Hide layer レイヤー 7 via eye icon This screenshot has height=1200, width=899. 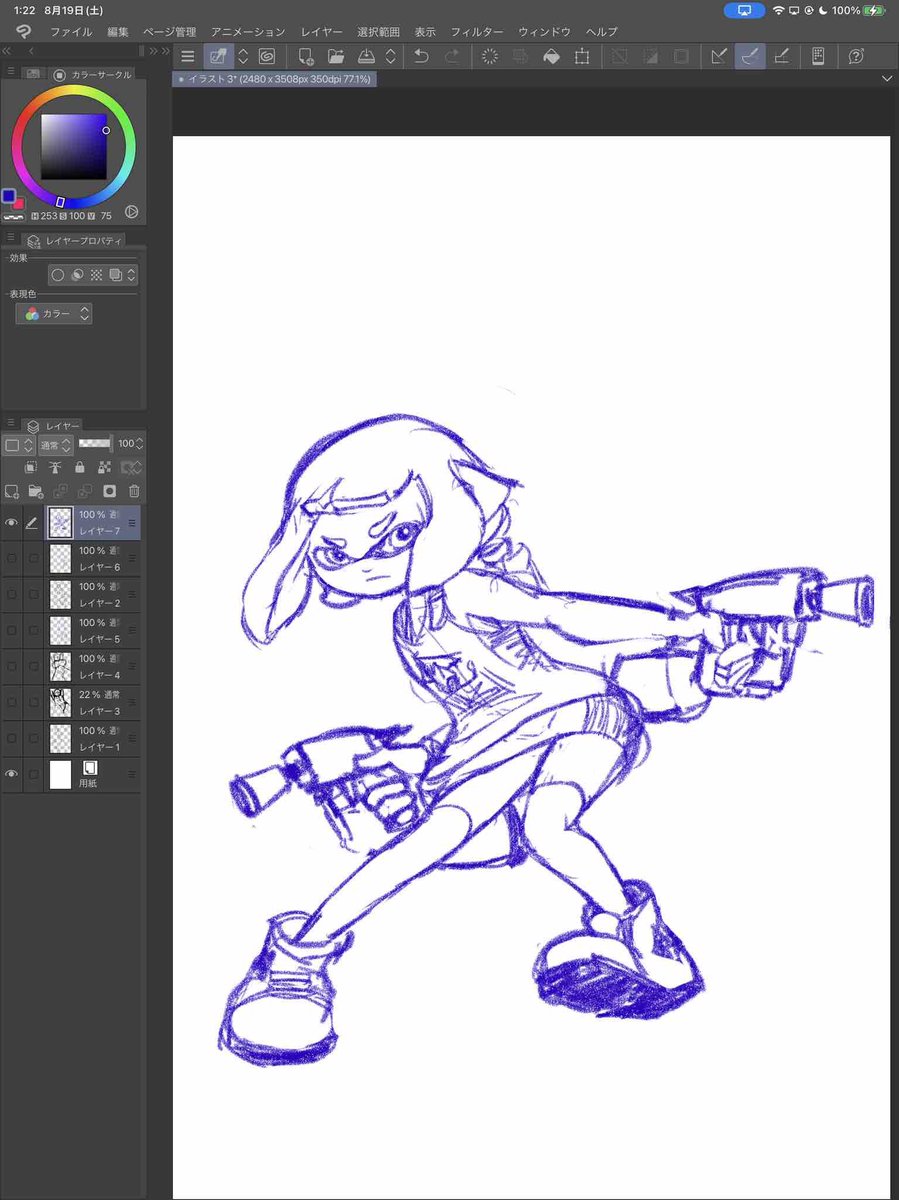tap(12, 522)
